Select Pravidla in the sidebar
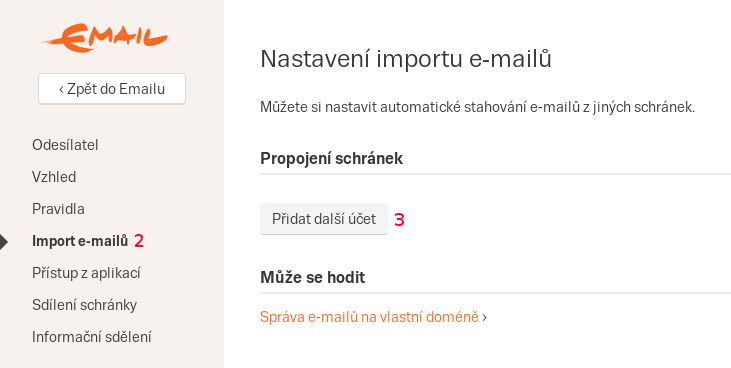Image resolution: width=731 pixels, height=368 pixels. click(58, 208)
